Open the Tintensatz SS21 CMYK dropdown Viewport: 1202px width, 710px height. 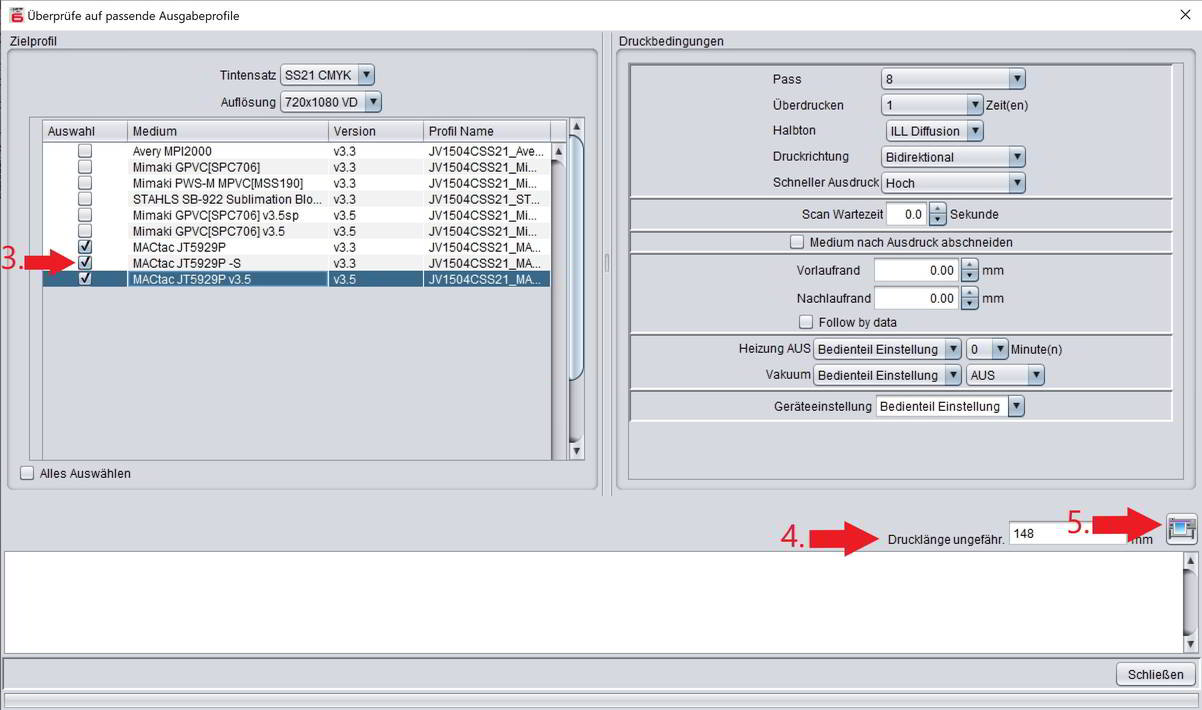click(327, 75)
